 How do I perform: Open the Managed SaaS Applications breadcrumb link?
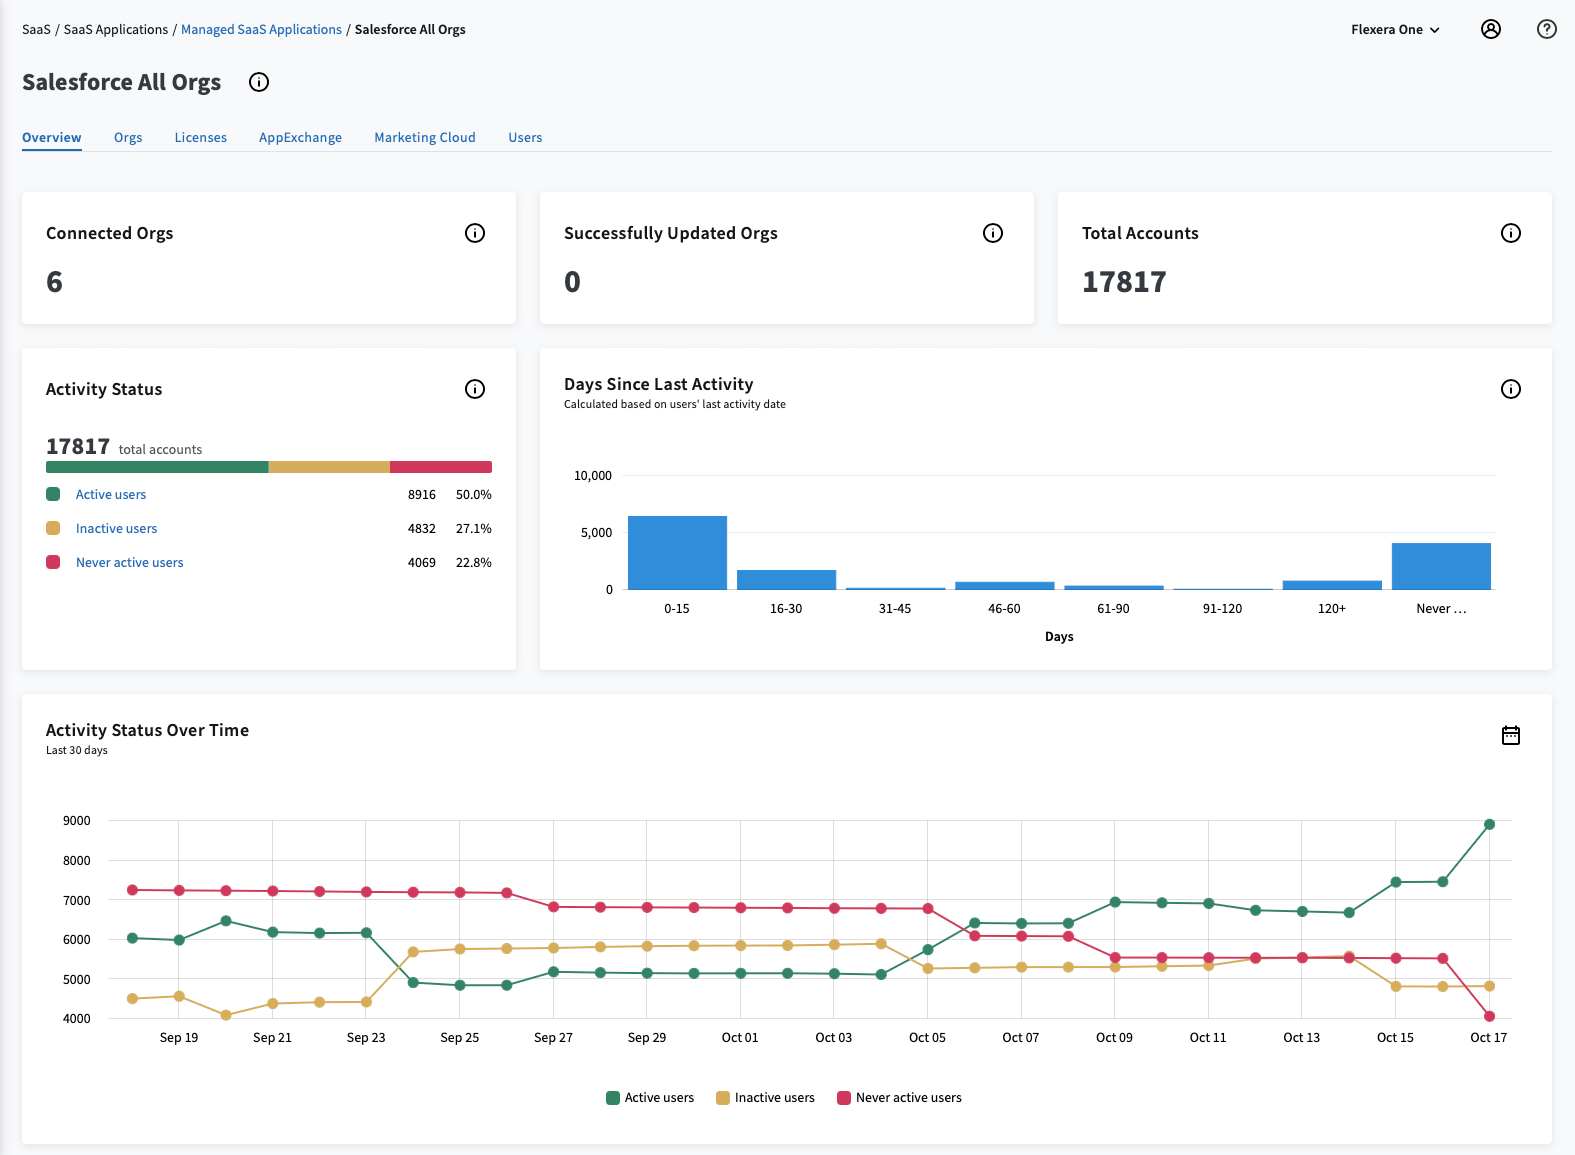(x=261, y=30)
